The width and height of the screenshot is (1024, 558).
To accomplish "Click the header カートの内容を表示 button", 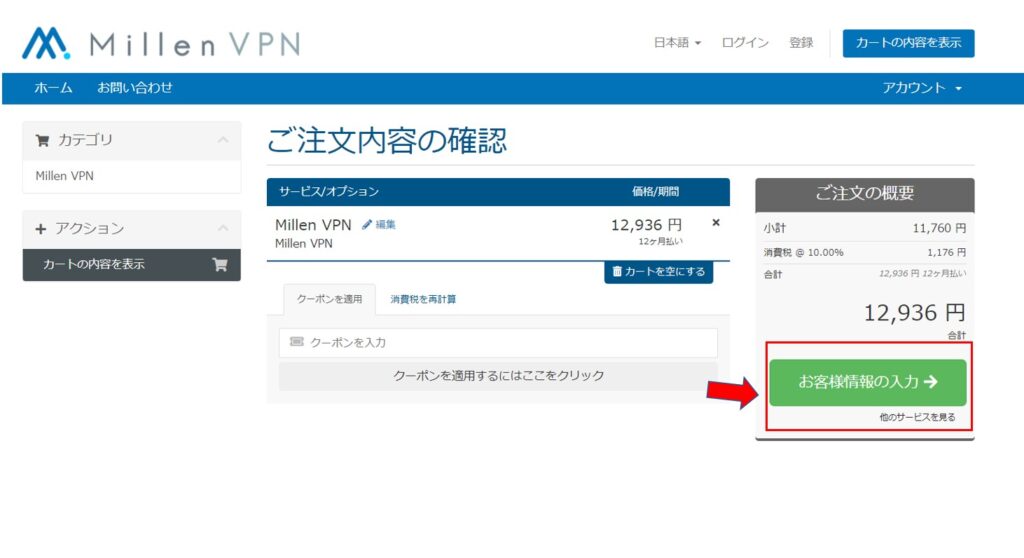I will (x=908, y=43).
